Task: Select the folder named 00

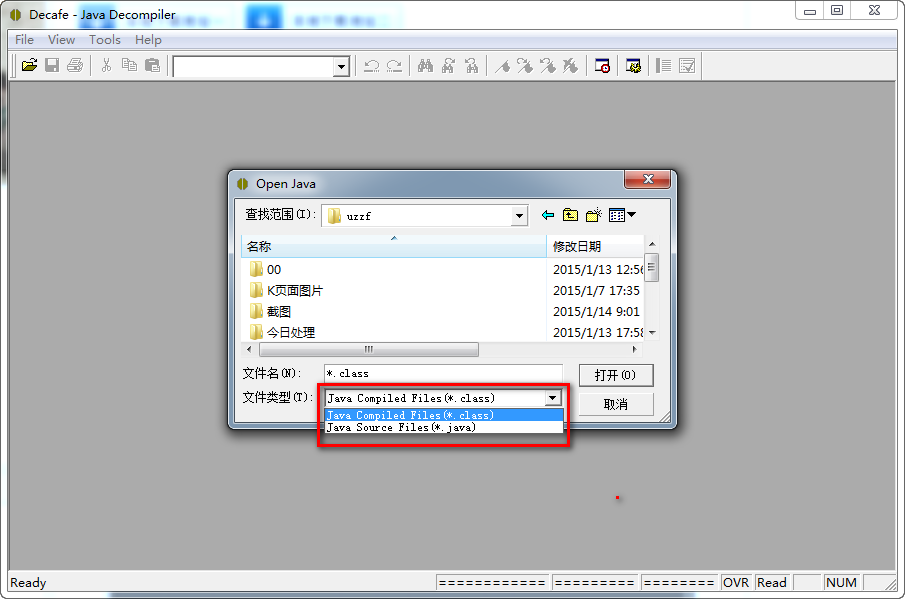Action: [x=265, y=269]
